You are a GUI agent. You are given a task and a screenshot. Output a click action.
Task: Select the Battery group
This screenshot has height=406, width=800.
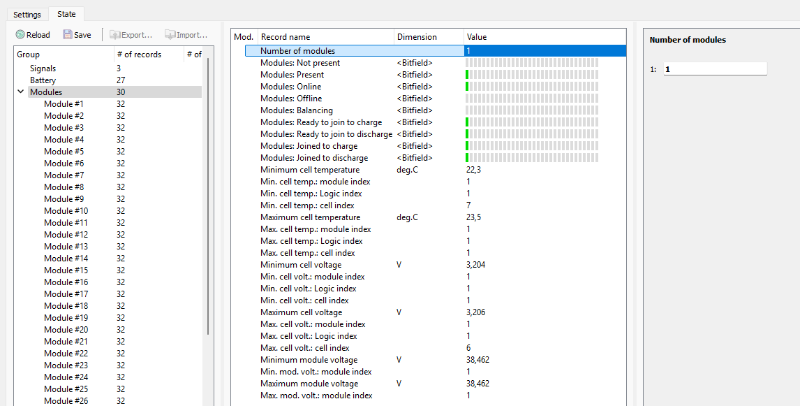tap(43, 80)
